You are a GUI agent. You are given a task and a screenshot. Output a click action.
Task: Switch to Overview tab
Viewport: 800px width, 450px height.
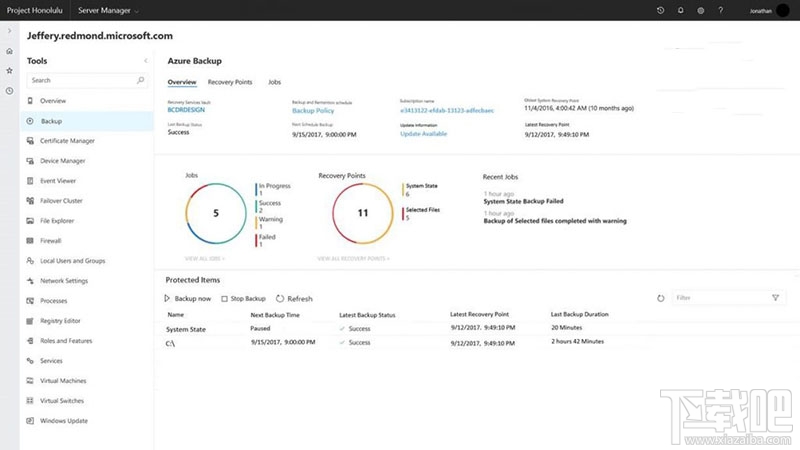tap(182, 82)
